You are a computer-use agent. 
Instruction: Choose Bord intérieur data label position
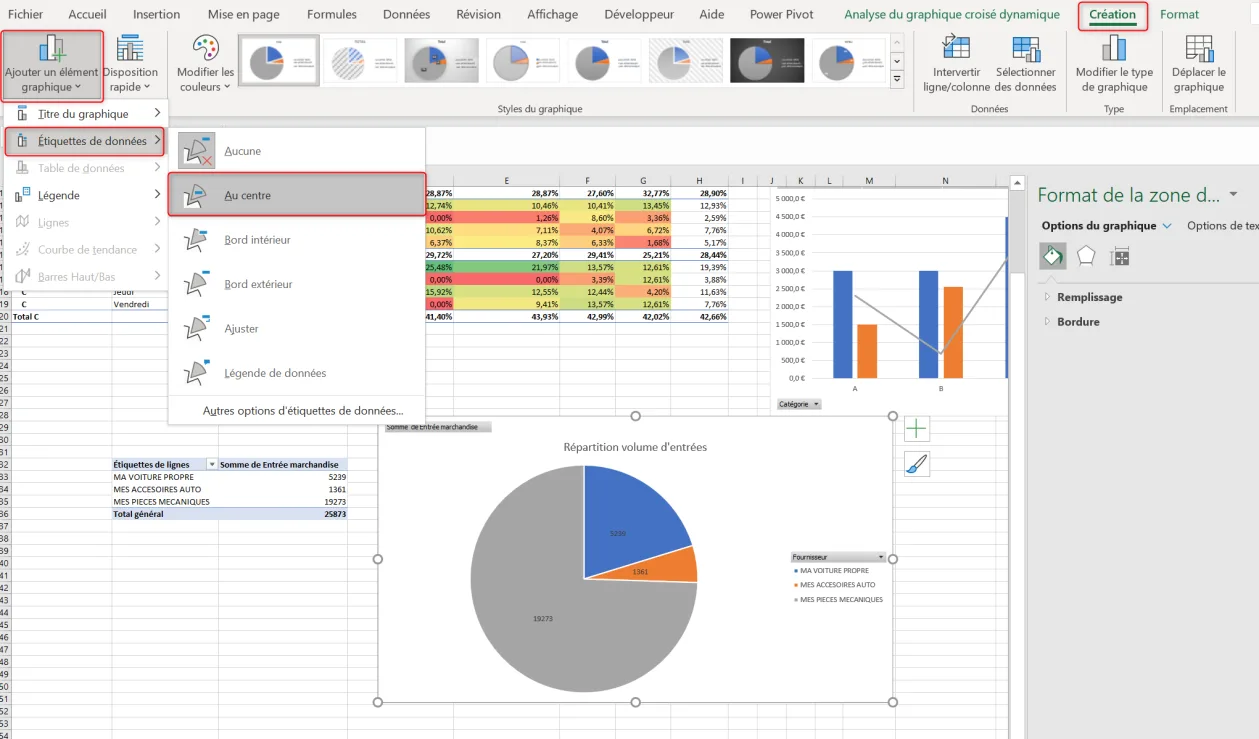[297, 240]
